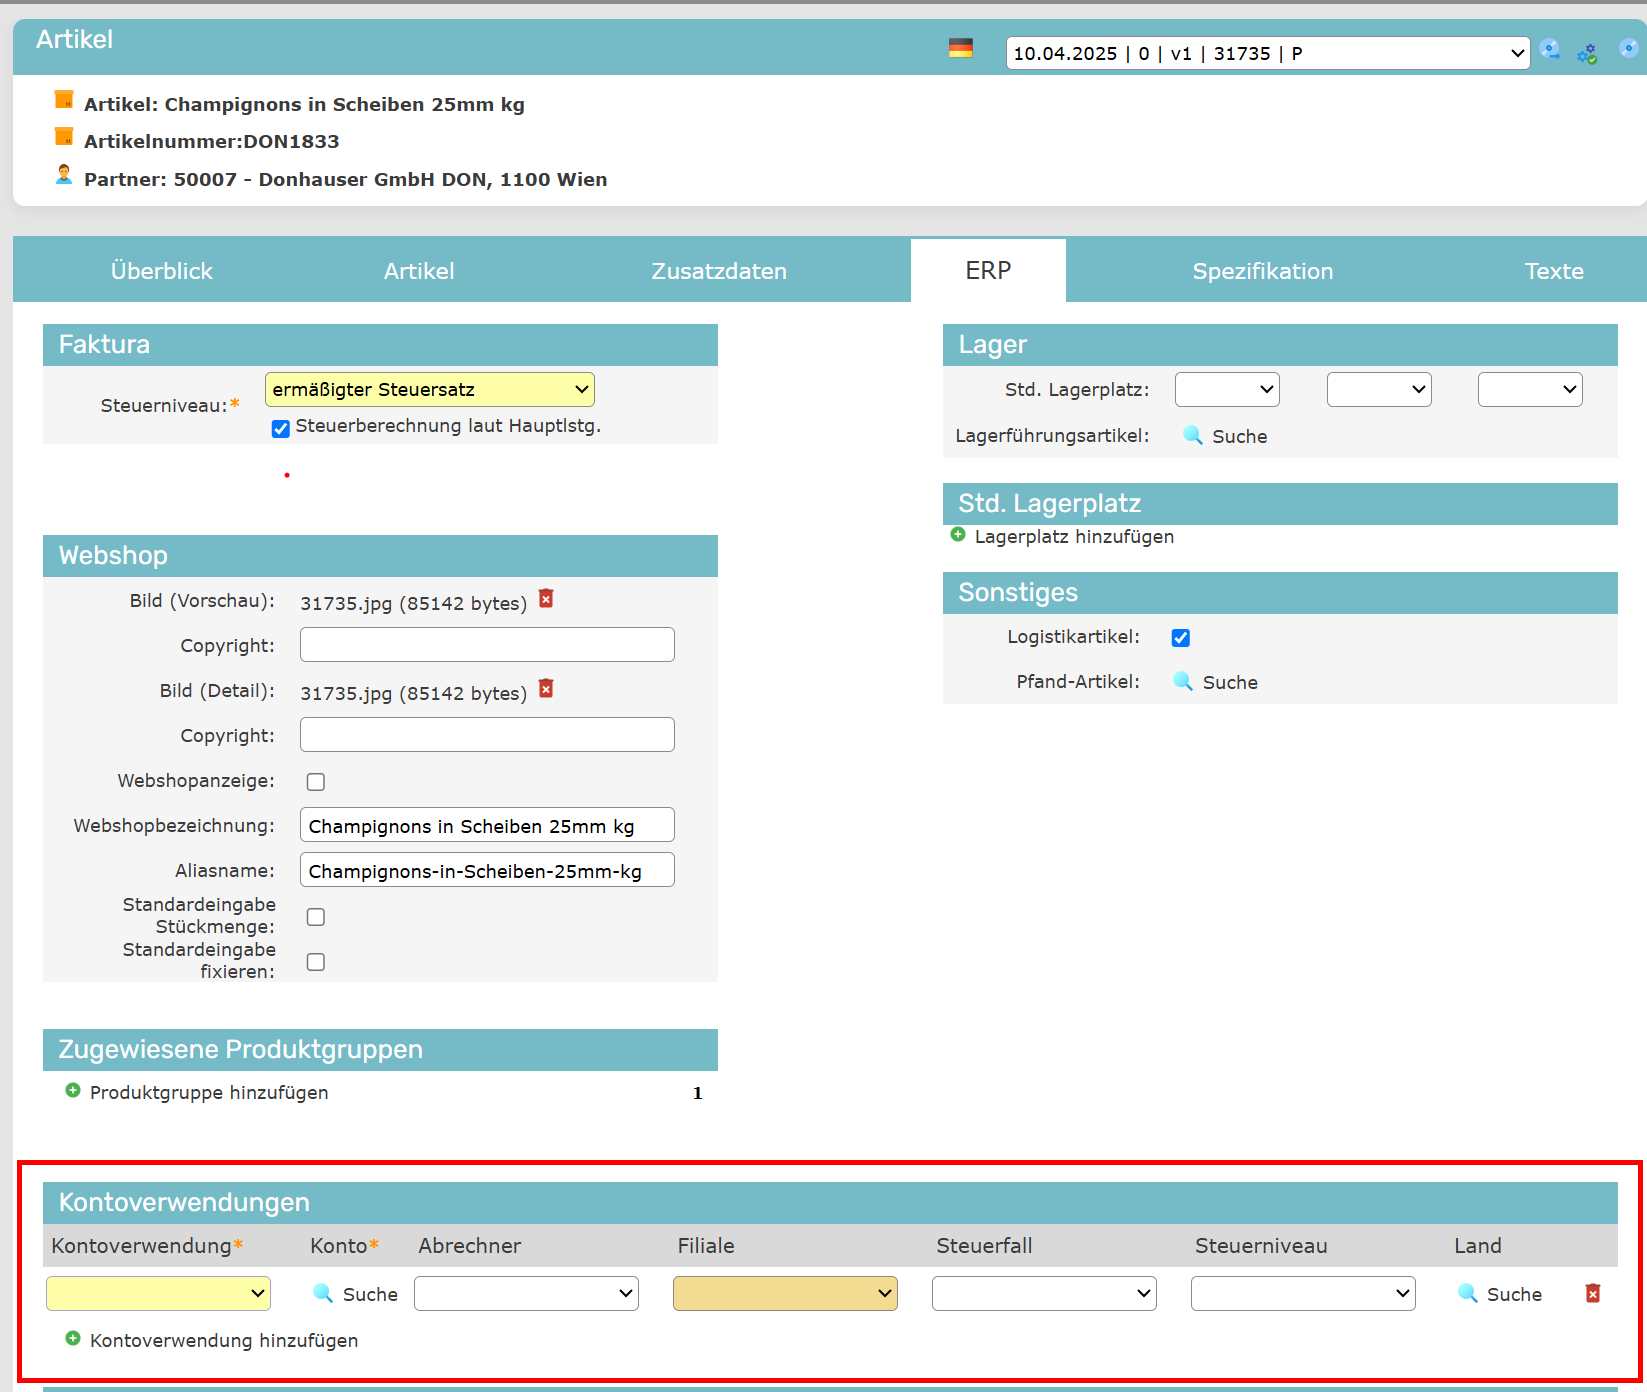1647x1392 pixels.
Task: Click Kontoverwendung hinzufügen link
Action: pyautogui.click(x=223, y=1340)
